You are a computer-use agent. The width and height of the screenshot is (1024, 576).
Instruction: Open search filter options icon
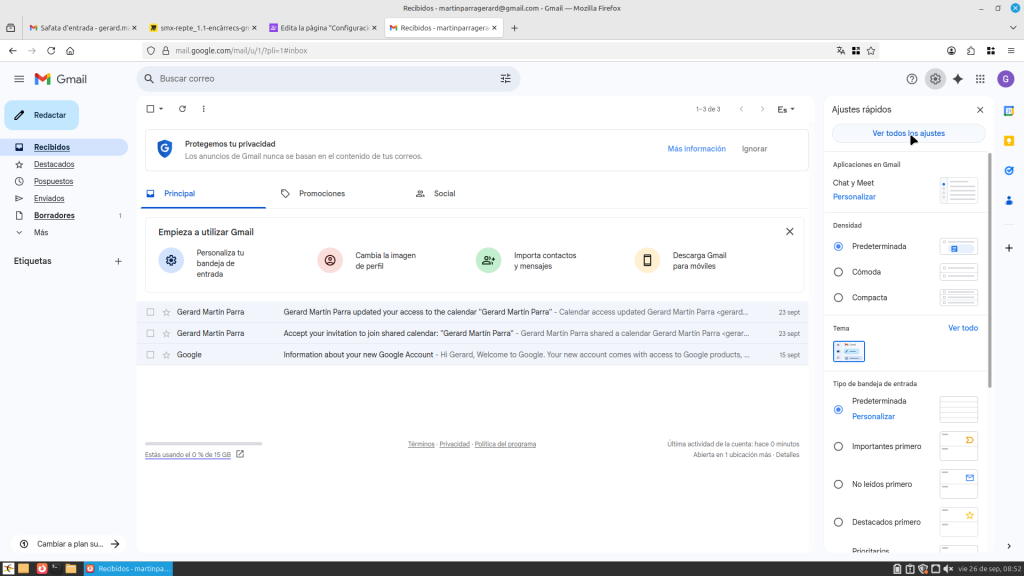[x=505, y=78]
